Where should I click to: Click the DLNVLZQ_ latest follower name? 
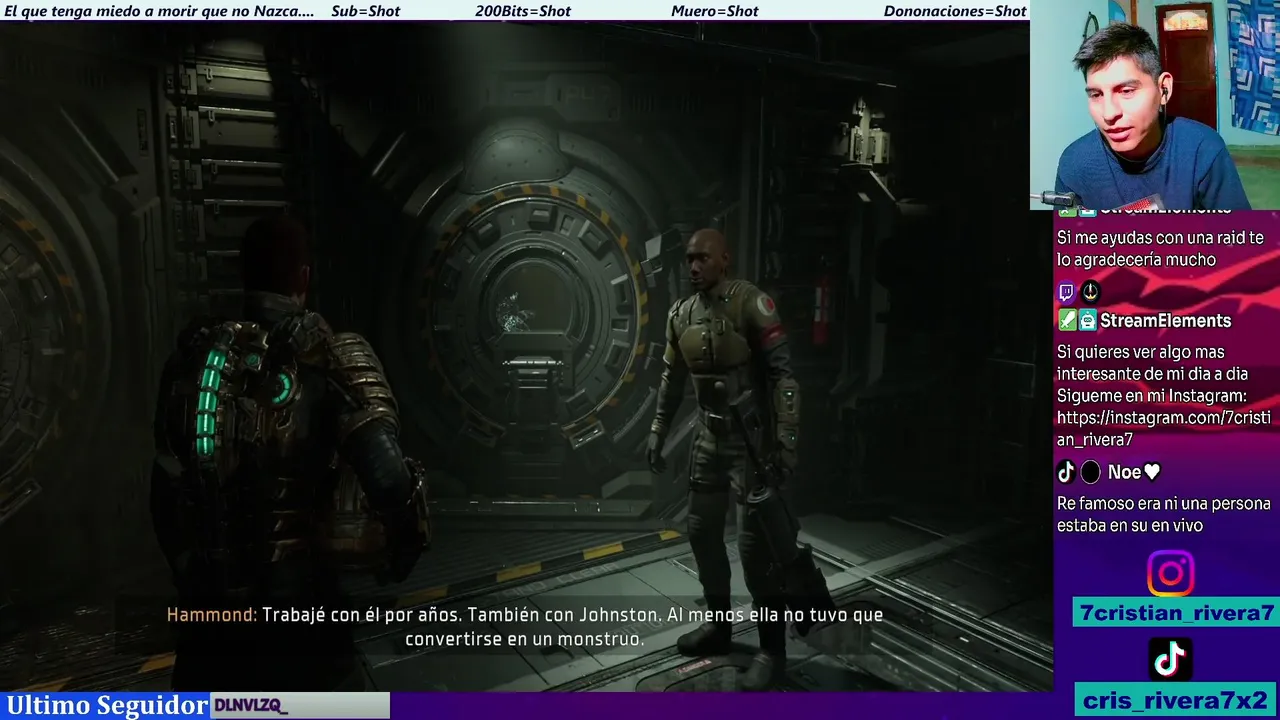251,706
